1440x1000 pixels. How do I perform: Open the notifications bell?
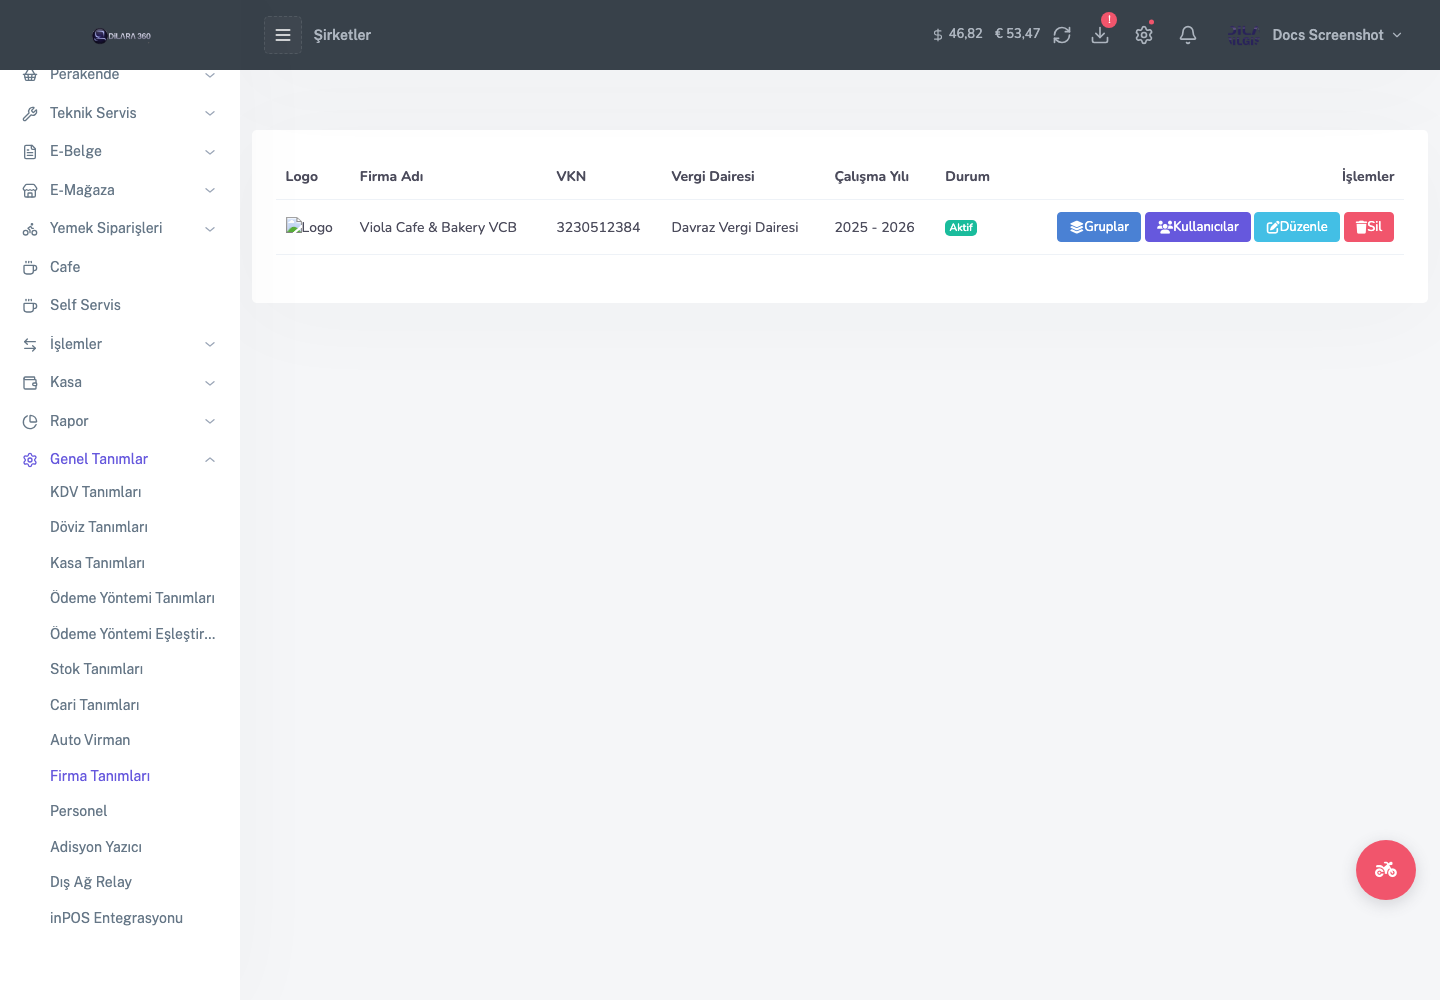click(x=1188, y=35)
